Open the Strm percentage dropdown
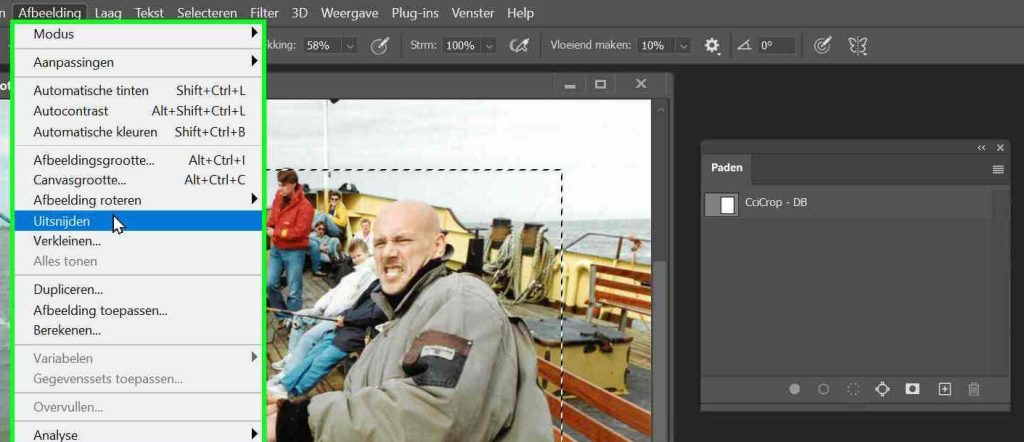 pos(489,46)
